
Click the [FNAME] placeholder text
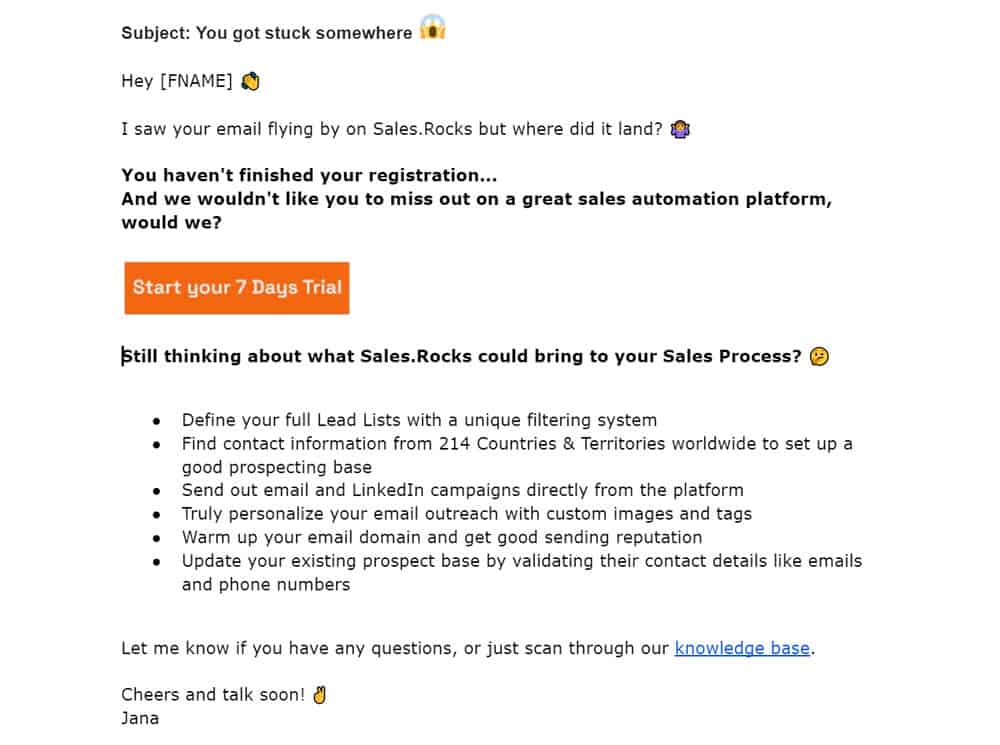pos(196,82)
